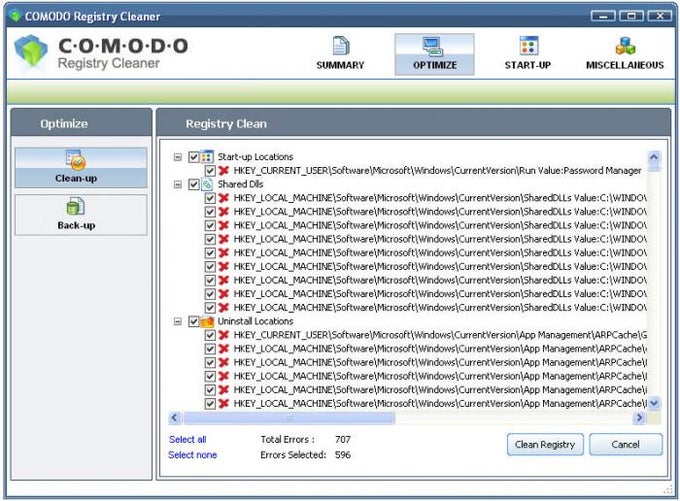This screenshot has width=680, height=501.
Task: Toggle the Uninstall Locations checkbox
Action: pos(193,322)
